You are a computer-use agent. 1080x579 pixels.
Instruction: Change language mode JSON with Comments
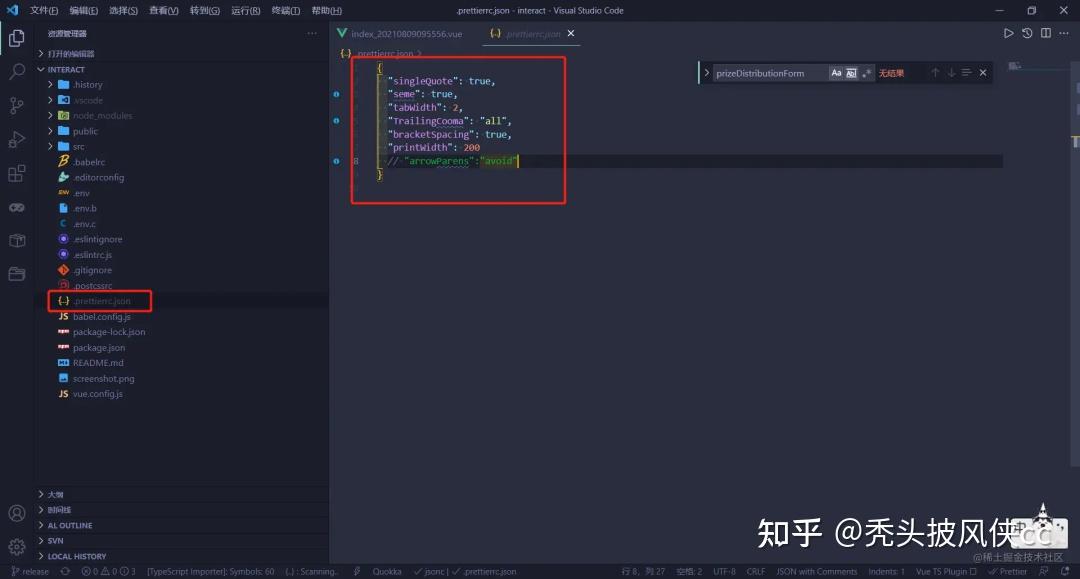(x=817, y=571)
